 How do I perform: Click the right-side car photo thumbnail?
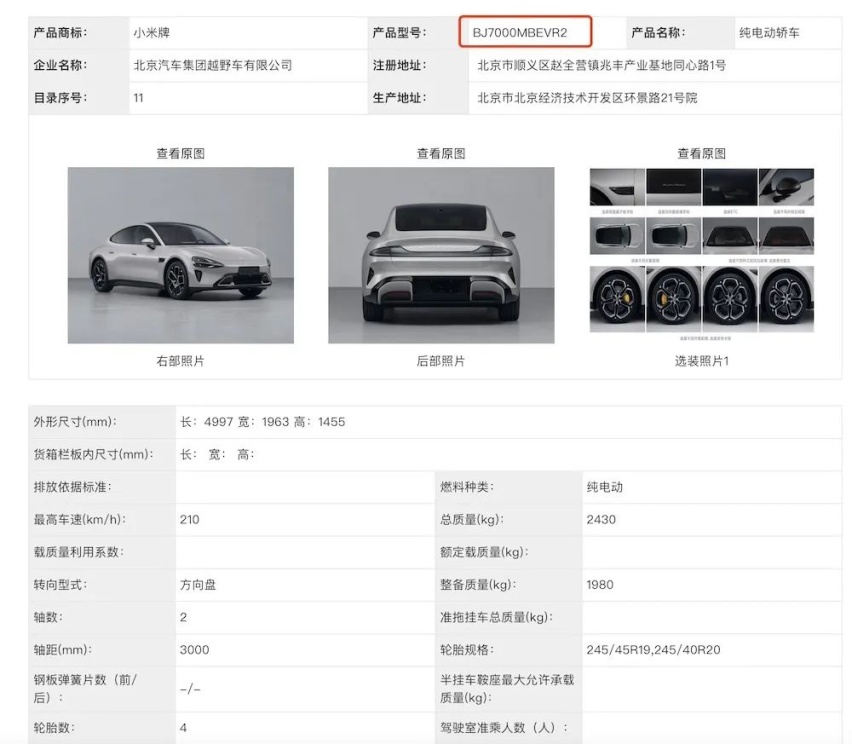point(180,255)
